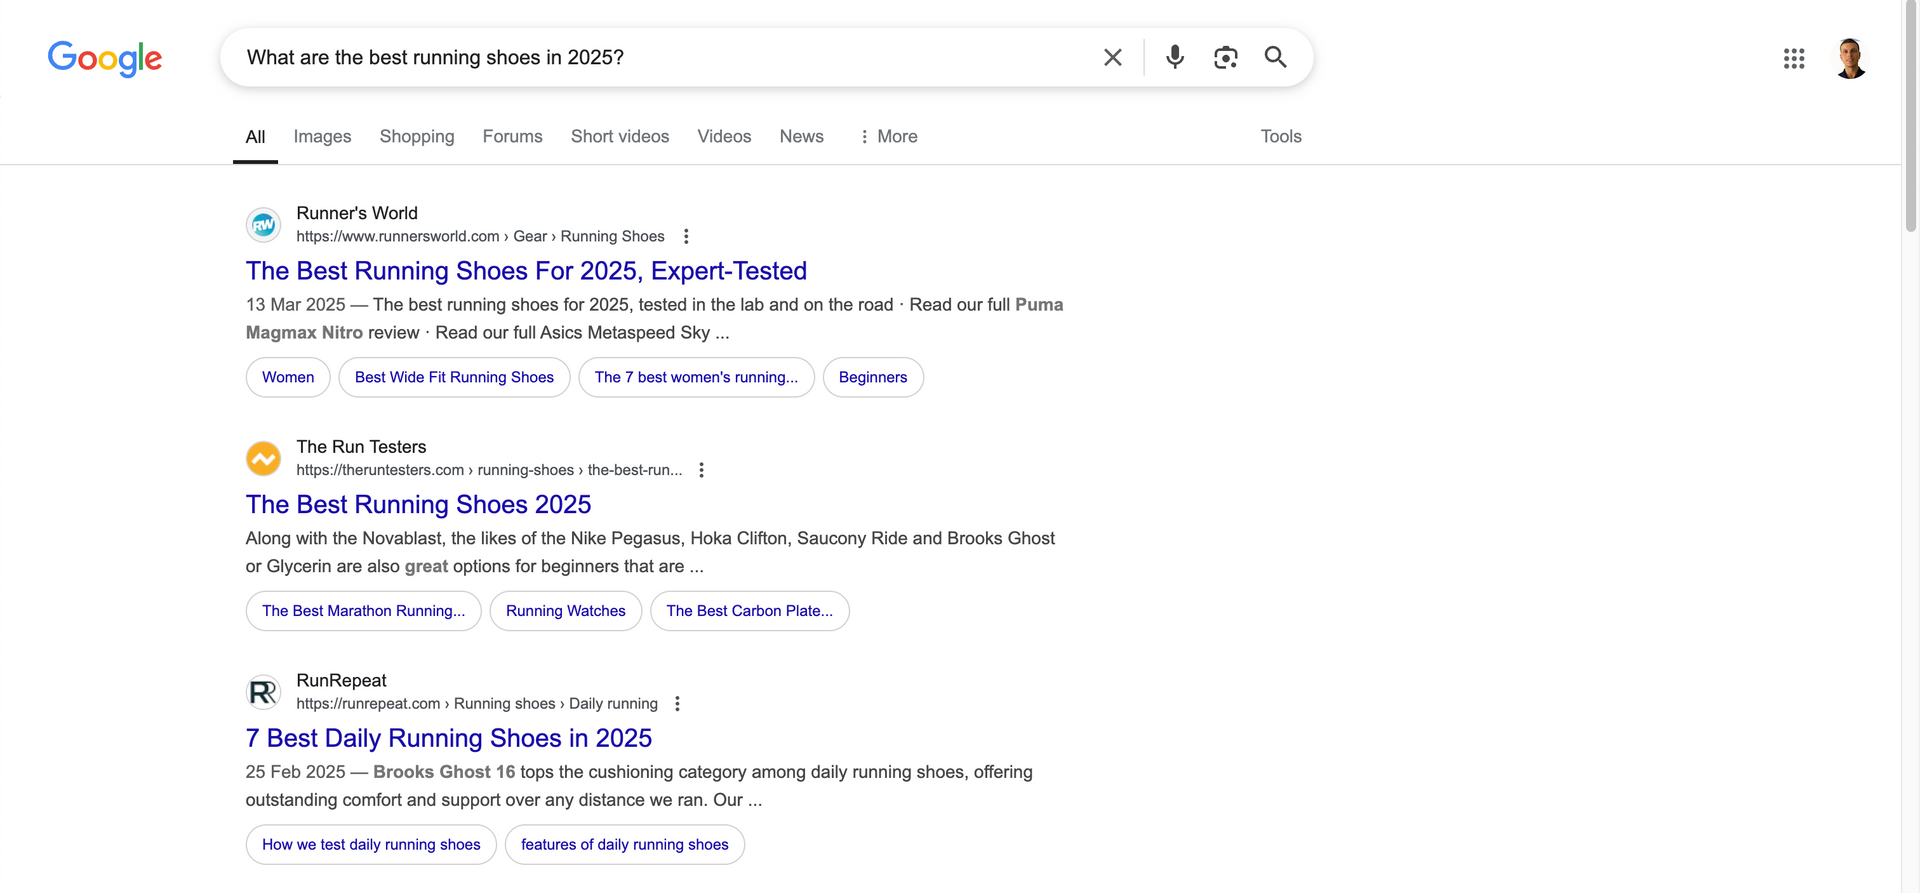Open more options for the RunRepeat result
This screenshot has height=893, width=1920.
678,704
